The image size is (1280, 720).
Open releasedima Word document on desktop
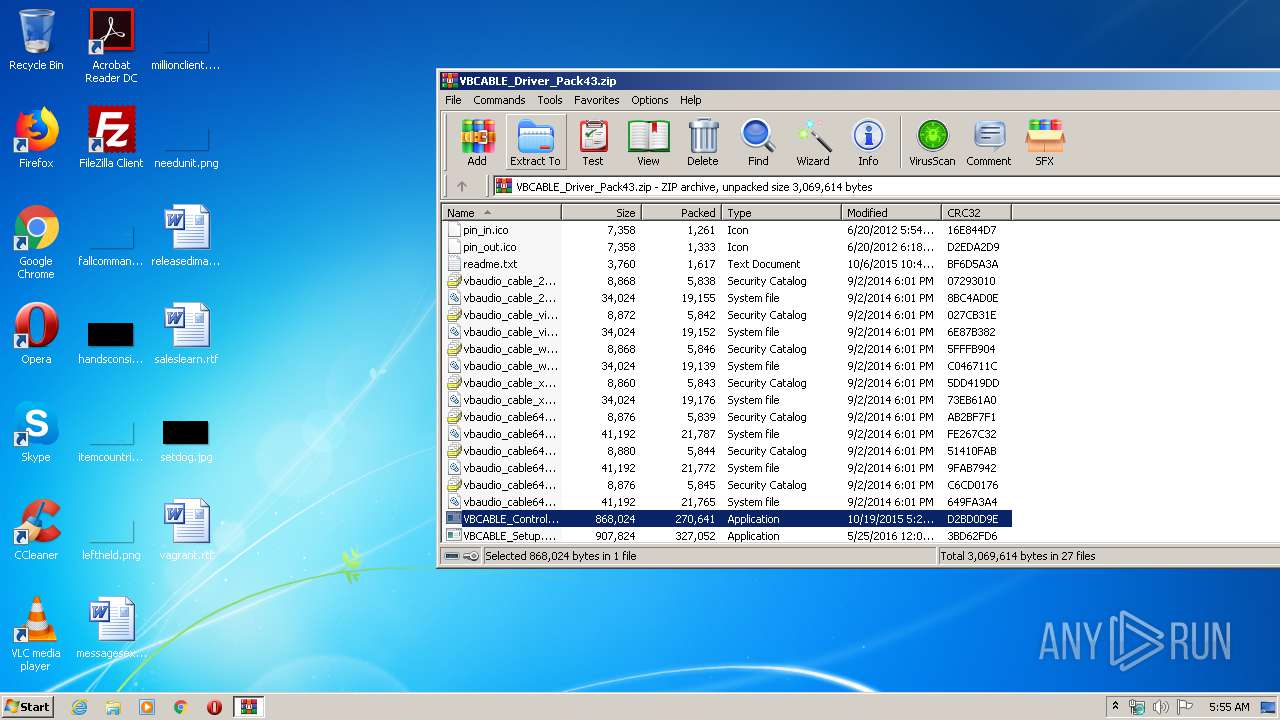186,236
